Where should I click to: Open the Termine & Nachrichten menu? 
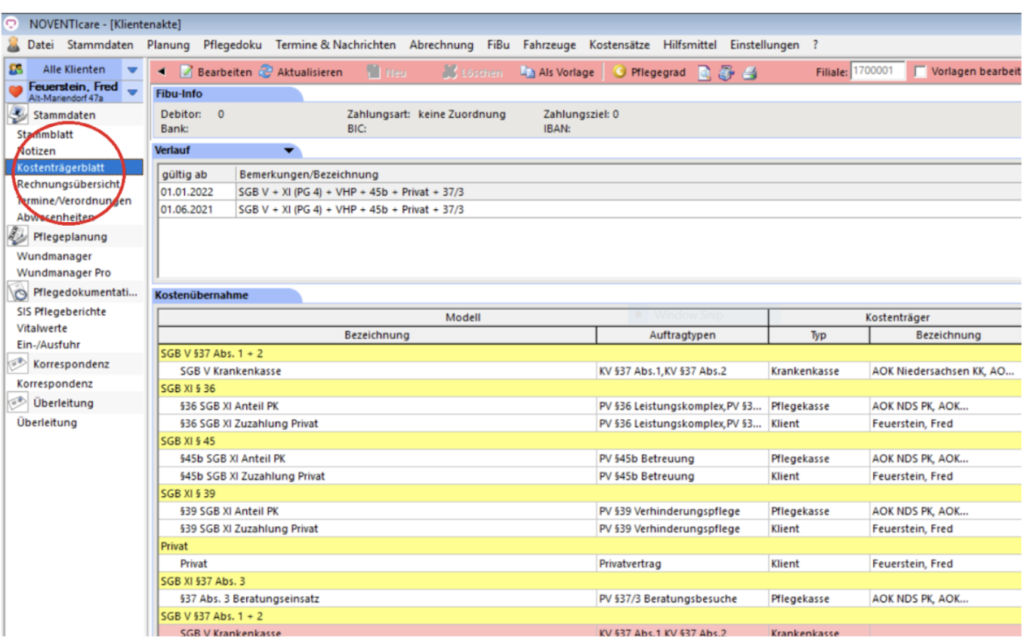click(335, 45)
